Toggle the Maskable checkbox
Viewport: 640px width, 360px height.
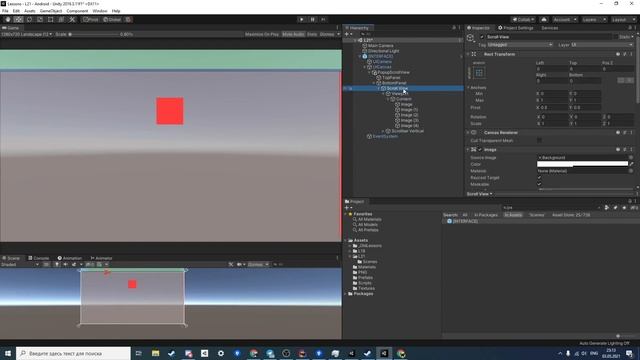coord(539,184)
